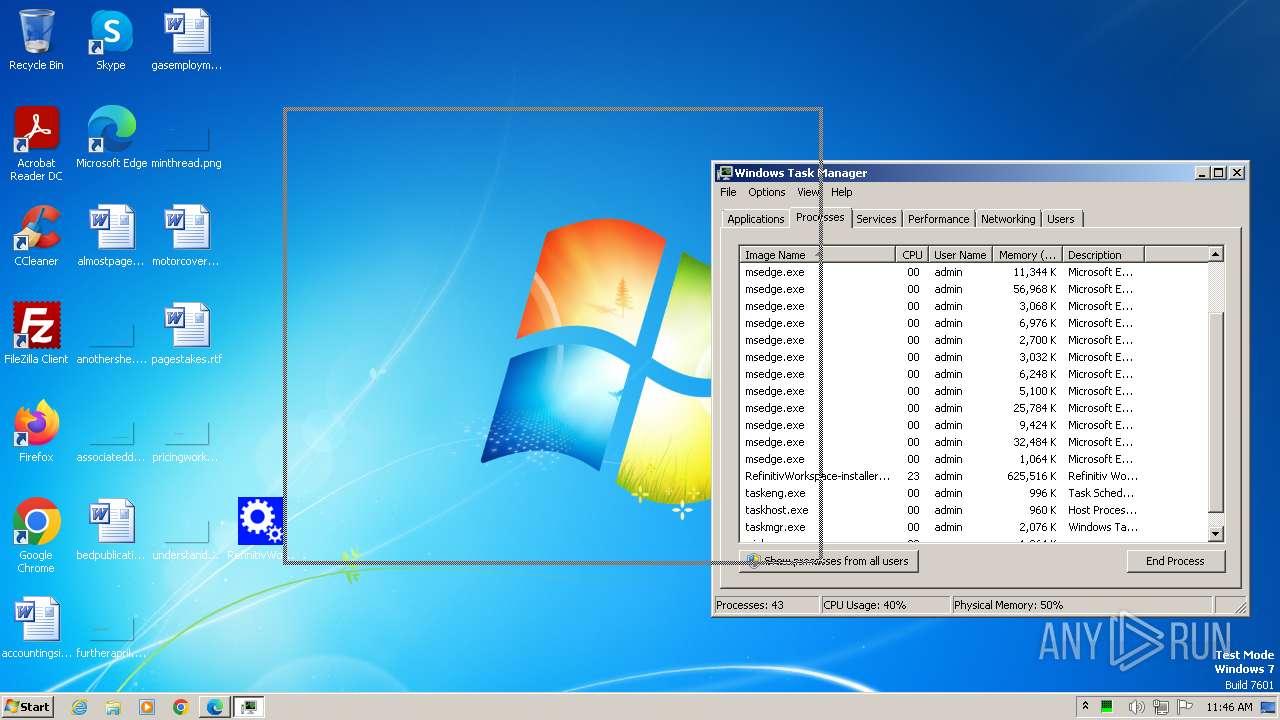The width and height of the screenshot is (1280, 720).
Task: Open the network tray icon
Action: point(1160,707)
